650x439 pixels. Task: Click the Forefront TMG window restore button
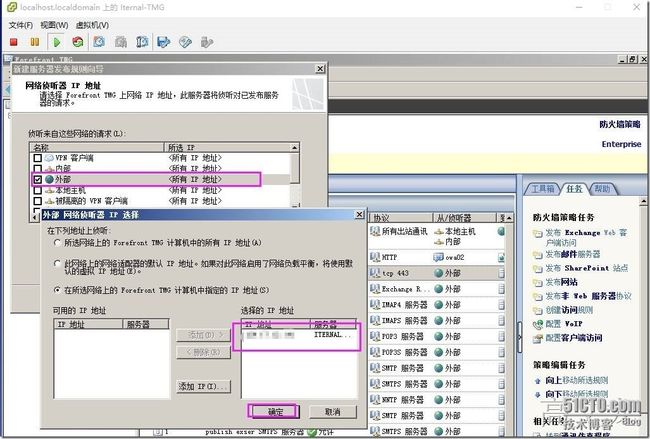[x=633, y=59]
